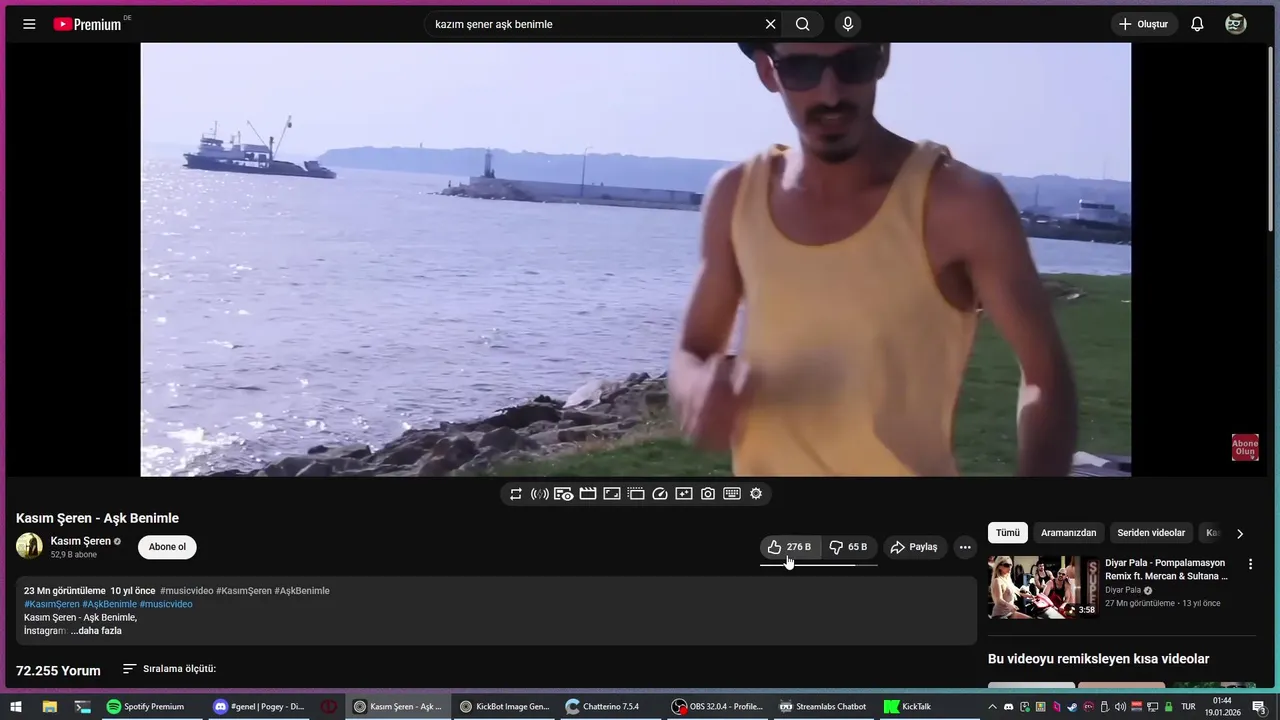Switch to KickBot Image Gen taskbar window
The image size is (1280, 720).
point(506,707)
